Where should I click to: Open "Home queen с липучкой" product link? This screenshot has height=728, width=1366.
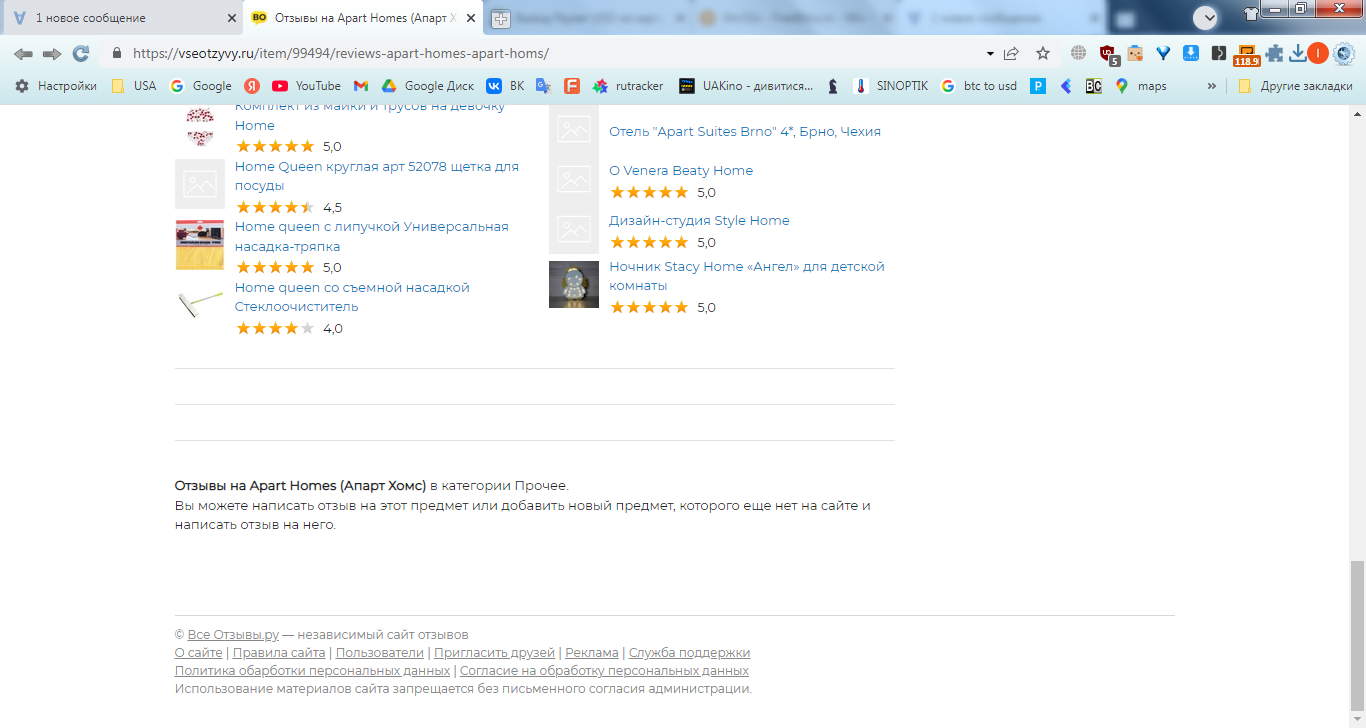point(372,236)
